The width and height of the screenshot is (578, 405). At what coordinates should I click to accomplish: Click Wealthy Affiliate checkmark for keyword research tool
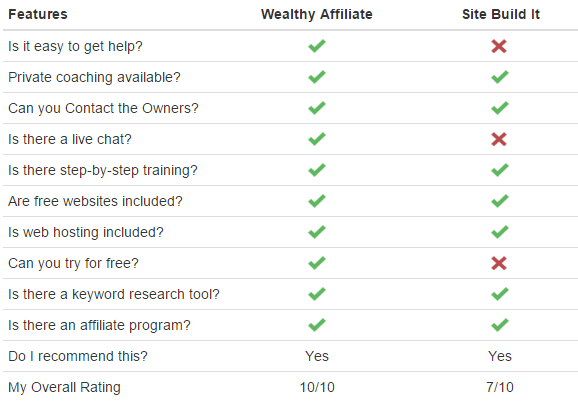pos(317,294)
